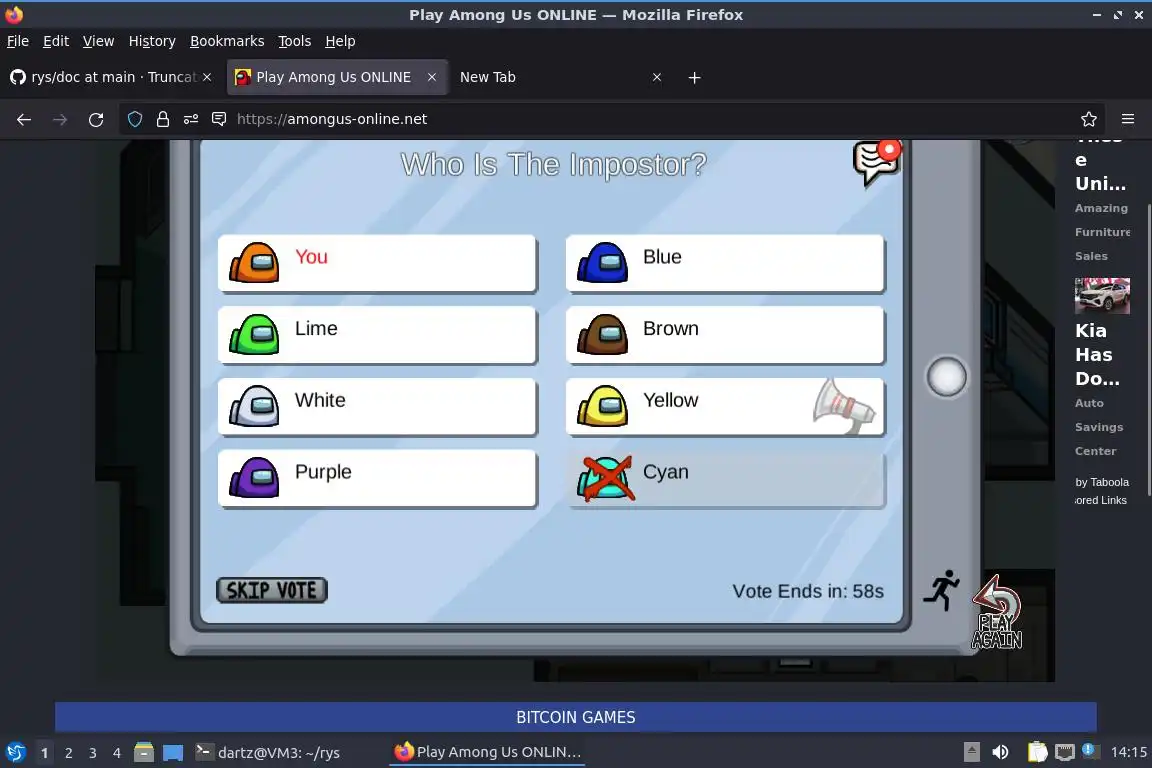Switch to workspace 3
Screen dimensions: 1152x768
93,753
